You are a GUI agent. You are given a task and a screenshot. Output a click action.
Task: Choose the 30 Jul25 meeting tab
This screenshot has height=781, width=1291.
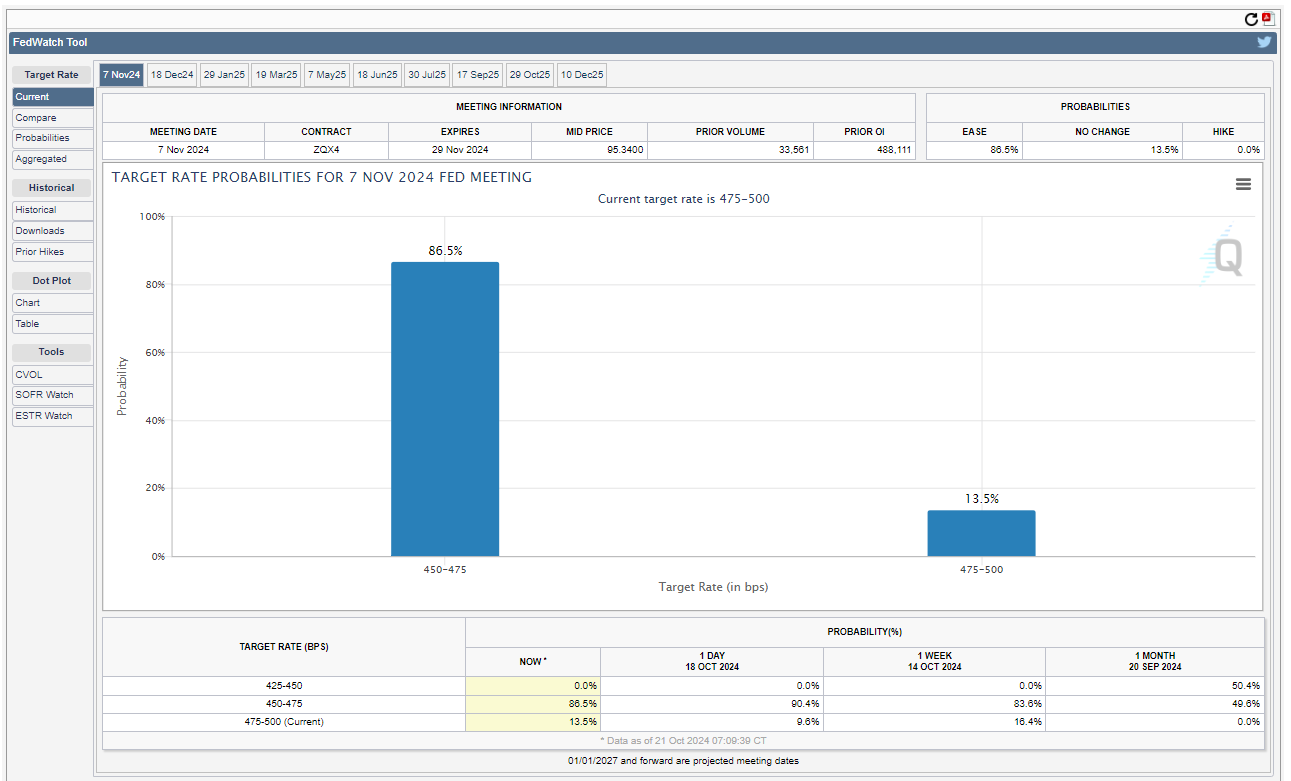point(426,75)
